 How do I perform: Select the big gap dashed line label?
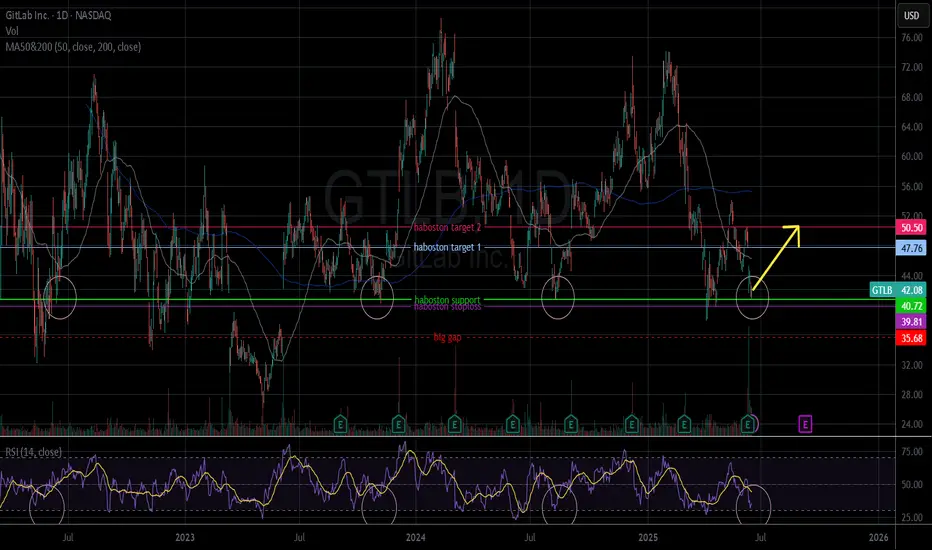(447, 337)
